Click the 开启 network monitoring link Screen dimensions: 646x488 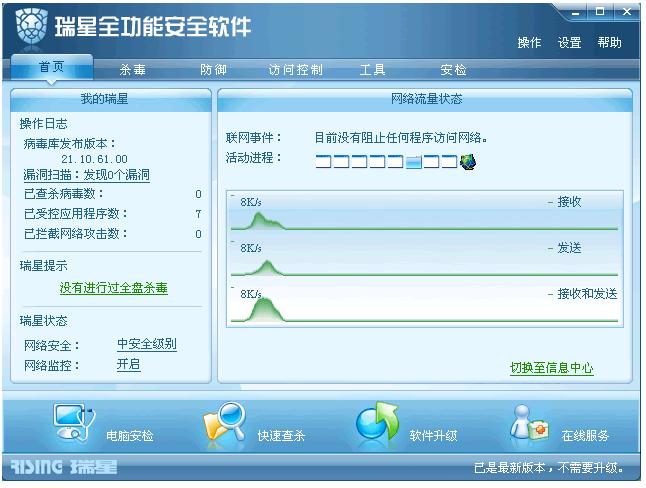(x=129, y=364)
